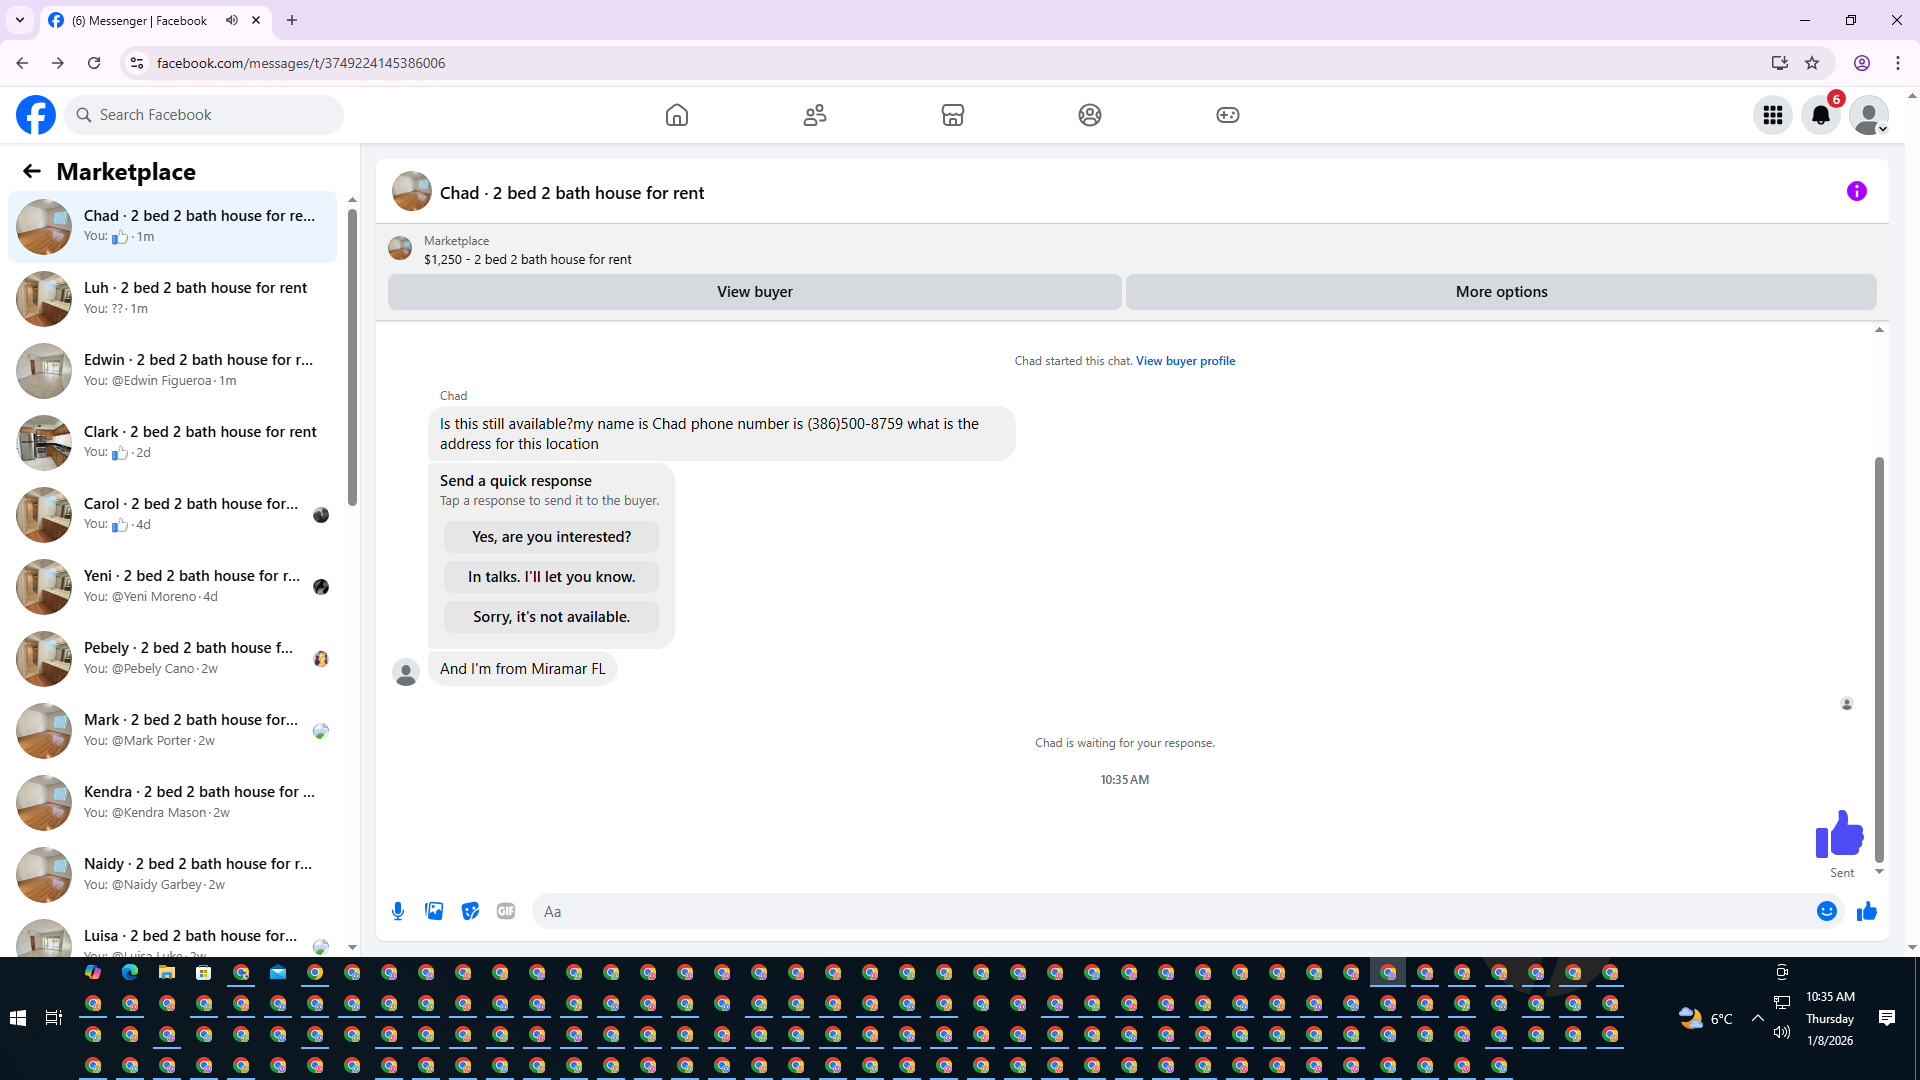Open the Edwin conversation
1920x1080 pixels.
click(x=173, y=371)
